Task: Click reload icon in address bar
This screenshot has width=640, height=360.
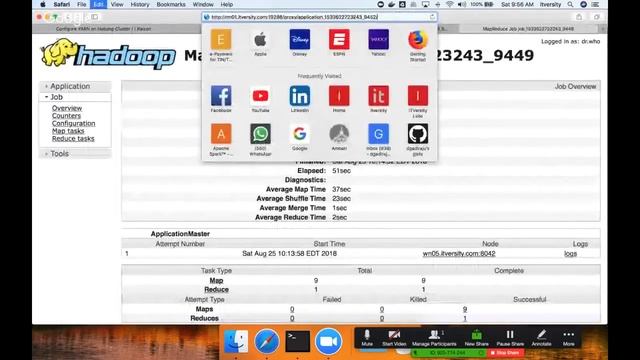Action: [x=432, y=17]
